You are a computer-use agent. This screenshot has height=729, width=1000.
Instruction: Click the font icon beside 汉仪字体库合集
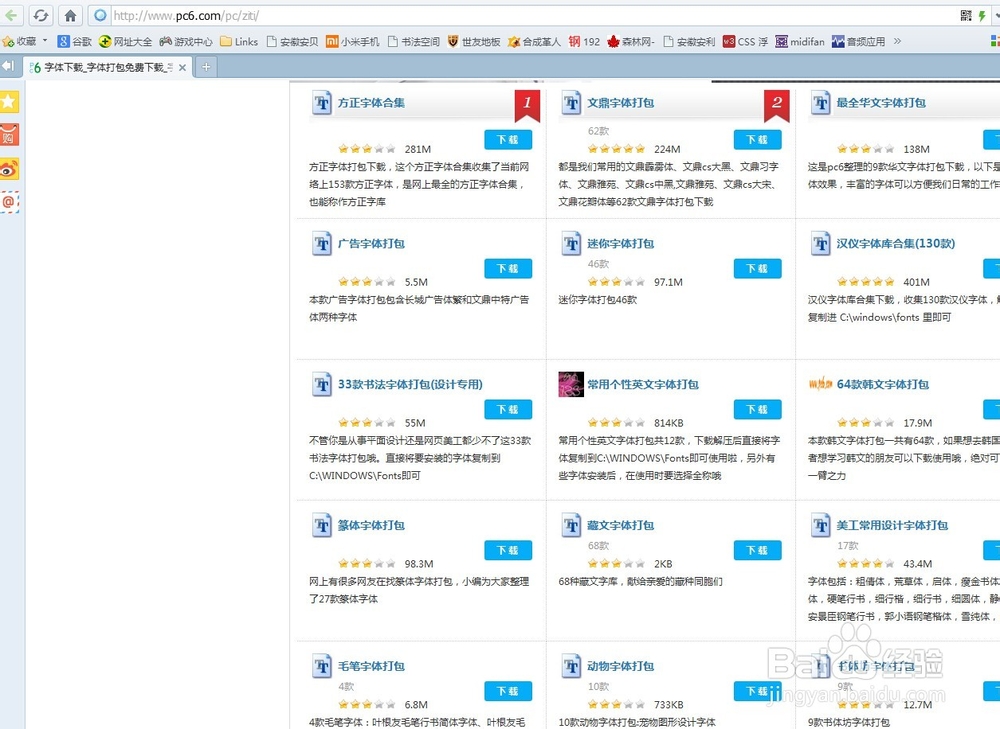pyautogui.click(x=820, y=244)
